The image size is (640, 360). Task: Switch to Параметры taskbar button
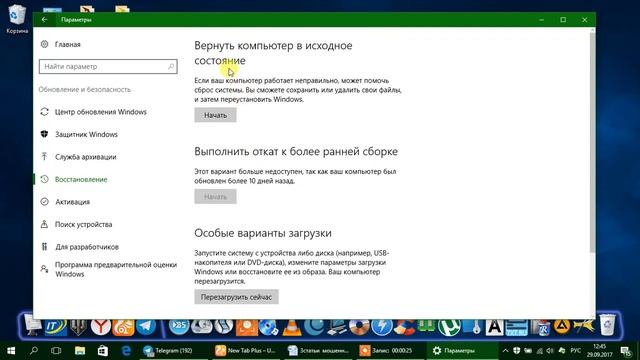tap(462, 351)
